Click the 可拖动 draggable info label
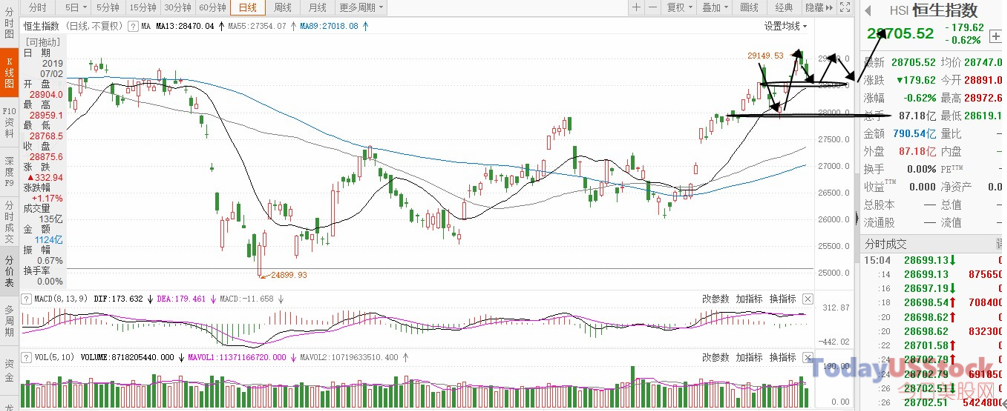1007x411 pixels. click(x=42, y=42)
